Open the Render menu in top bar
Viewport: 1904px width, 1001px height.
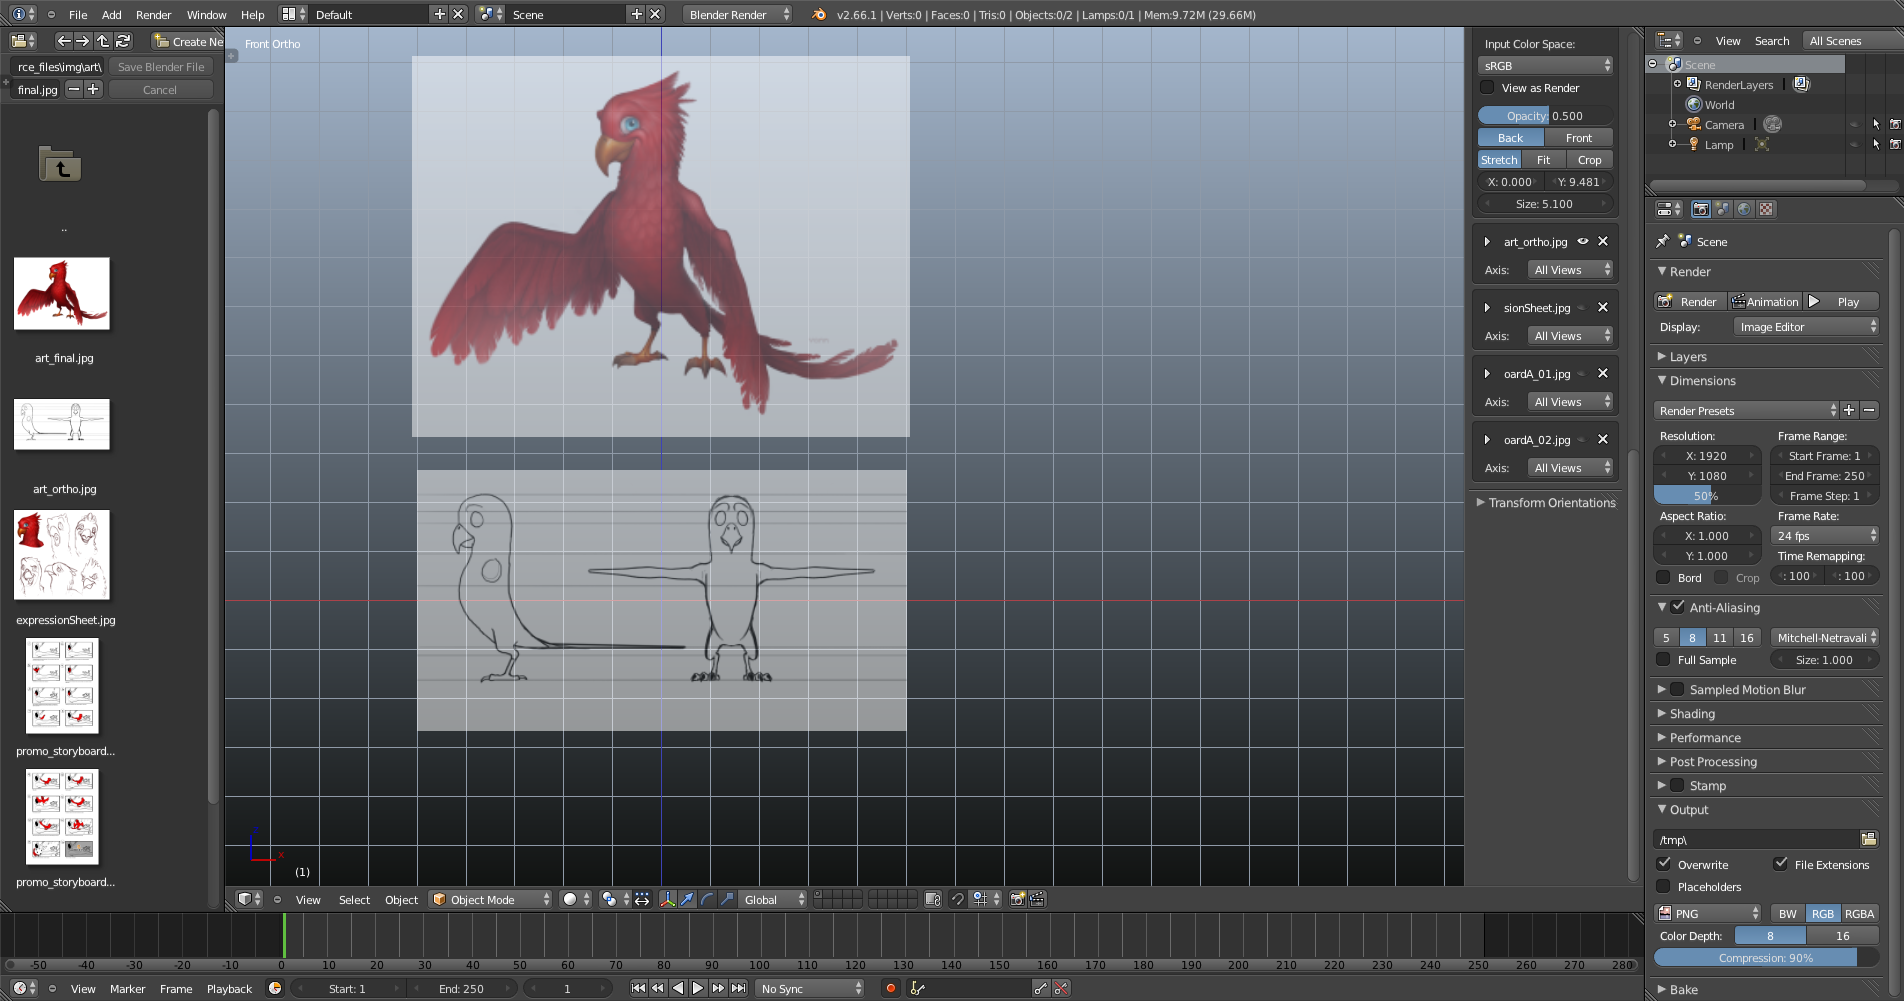click(153, 15)
